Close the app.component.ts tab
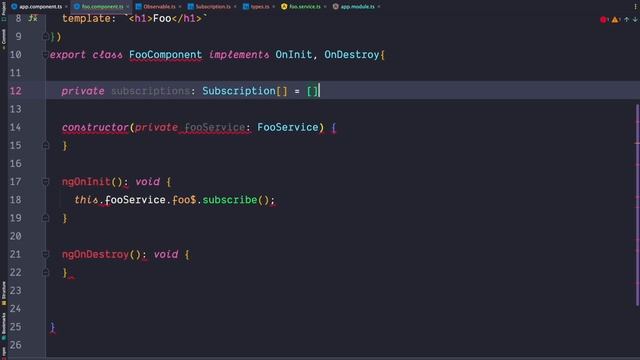The height and width of the screenshot is (360, 640). pos(67,7)
